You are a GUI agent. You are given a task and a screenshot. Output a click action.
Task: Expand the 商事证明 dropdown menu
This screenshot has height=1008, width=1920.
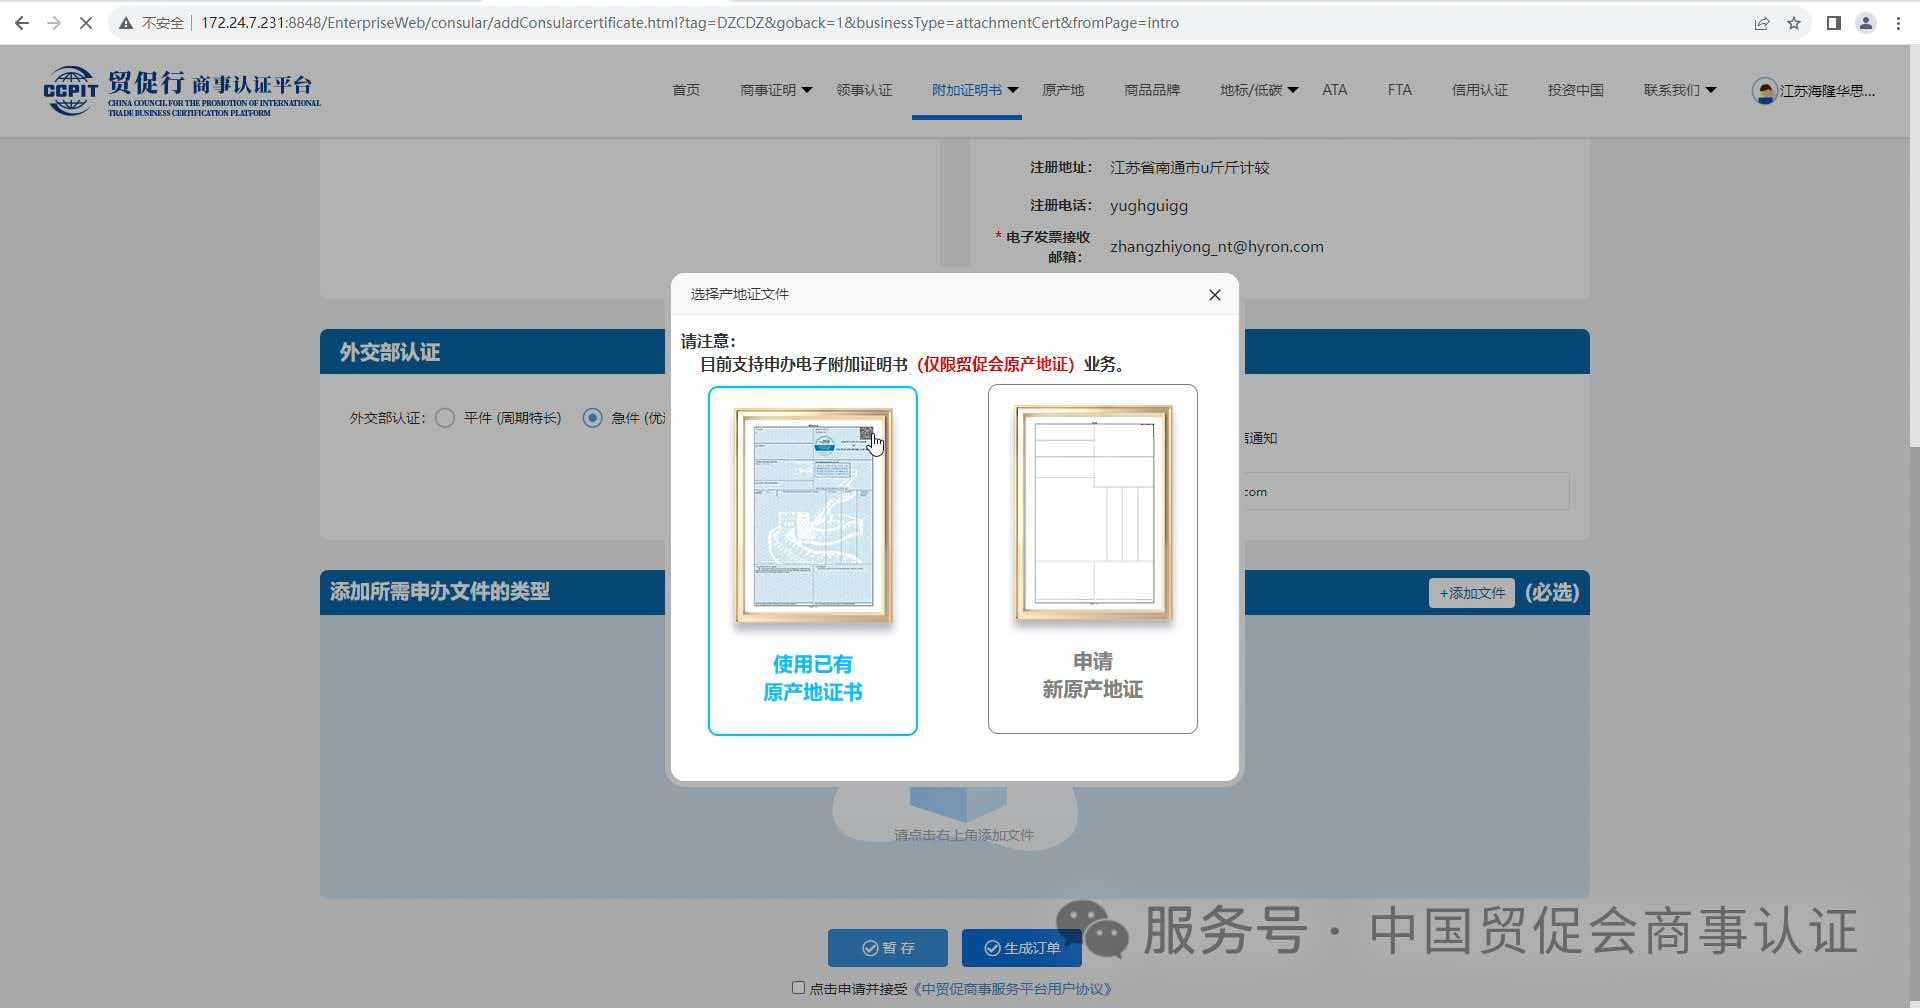click(x=776, y=90)
